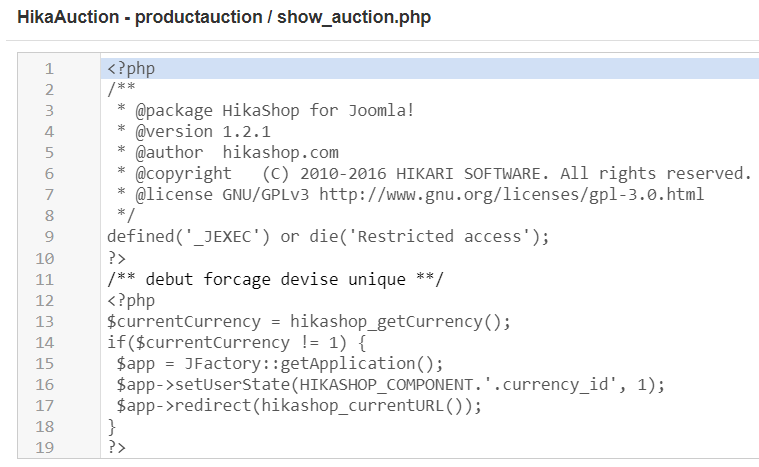759x467 pixels.
Task: Click the if($currentCurrency != 1) line
Action: (x=237, y=343)
